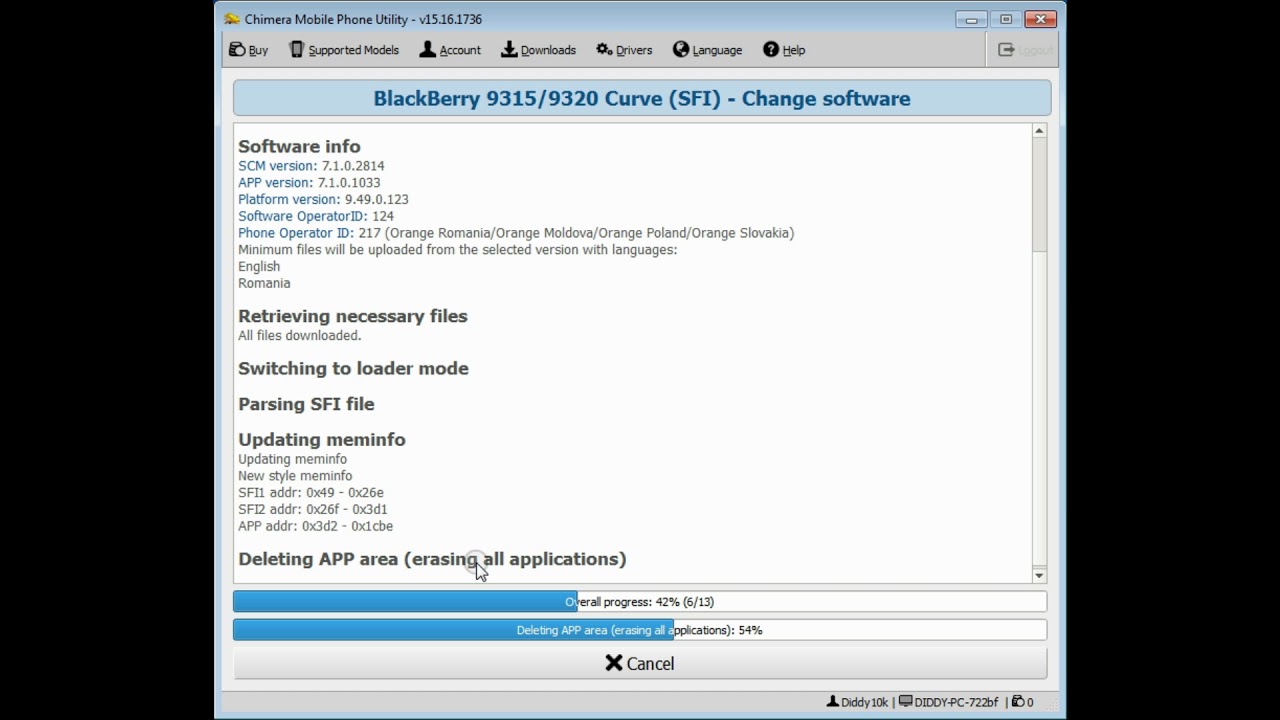Click the credits counter in status bar
The width and height of the screenshot is (1280, 720).
(x=1022, y=702)
